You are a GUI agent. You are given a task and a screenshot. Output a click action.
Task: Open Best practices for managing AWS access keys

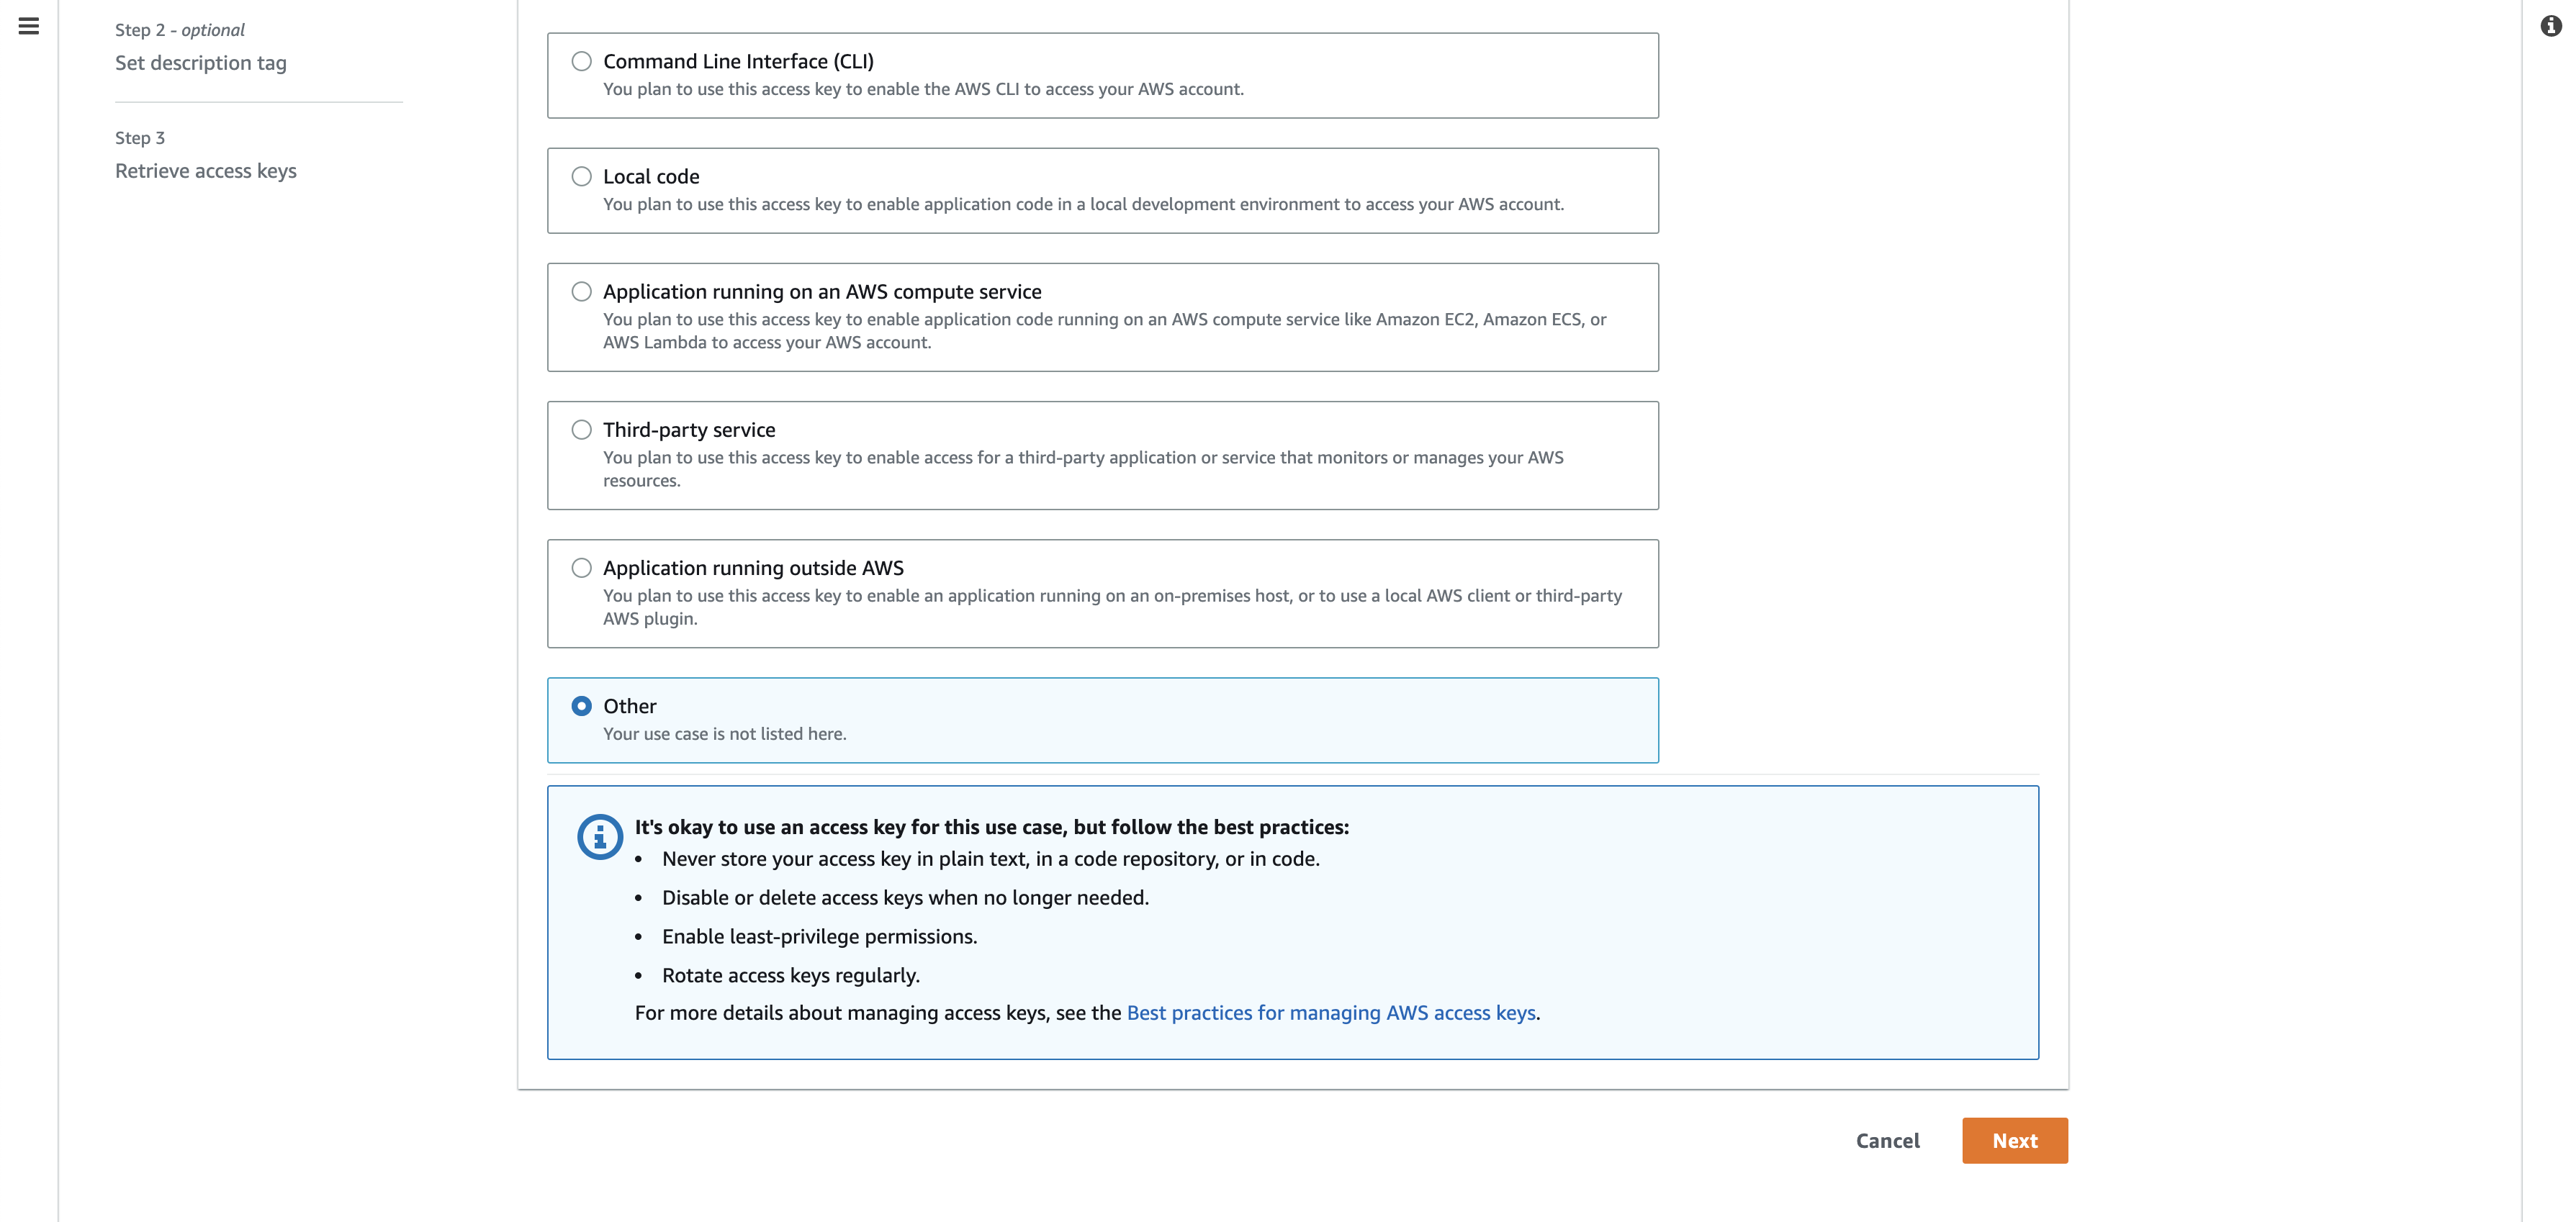(x=1331, y=1012)
